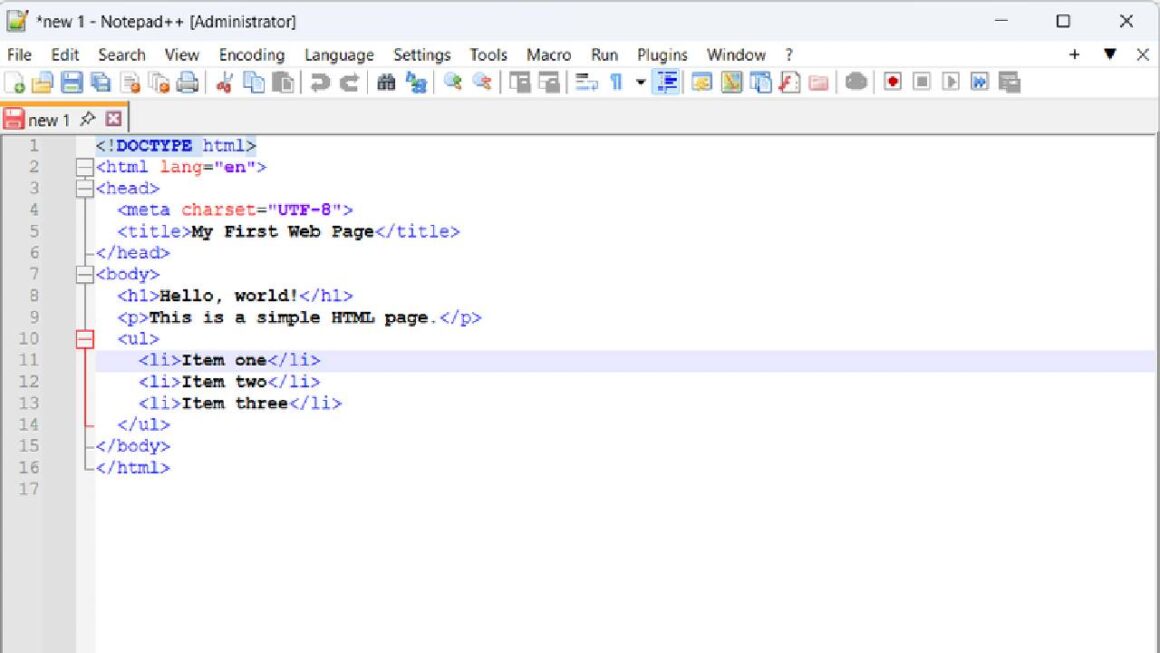This screenshot has height=653, width=1160.
Task: Collapse the body tag fold marker
Action: 85,274
